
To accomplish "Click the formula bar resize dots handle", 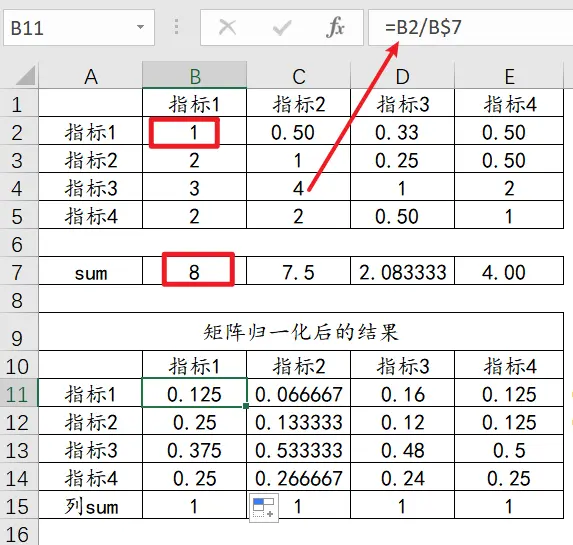I will click(177, 27).
